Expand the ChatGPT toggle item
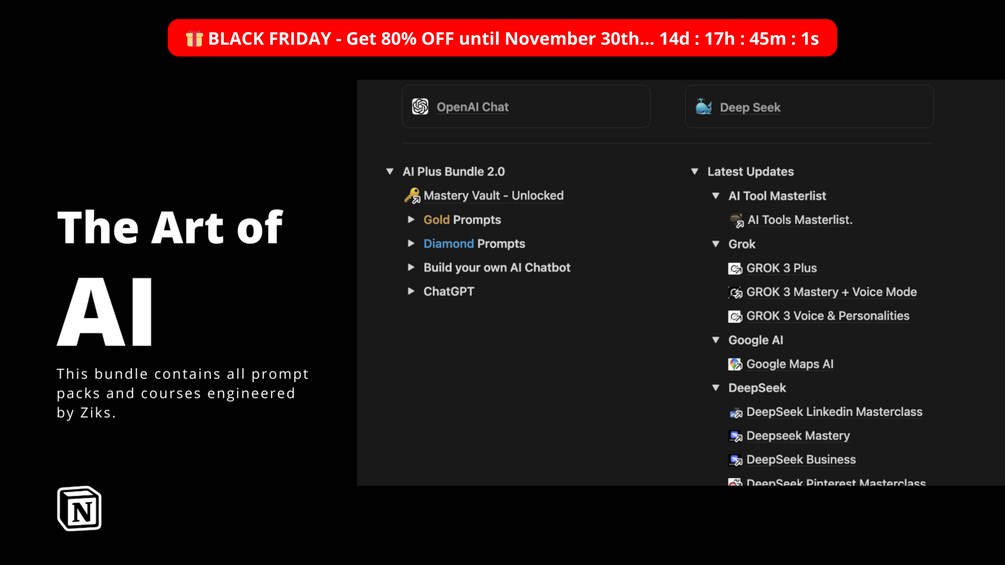Screen dimensions: 1005x565 (x=411, y=292)
